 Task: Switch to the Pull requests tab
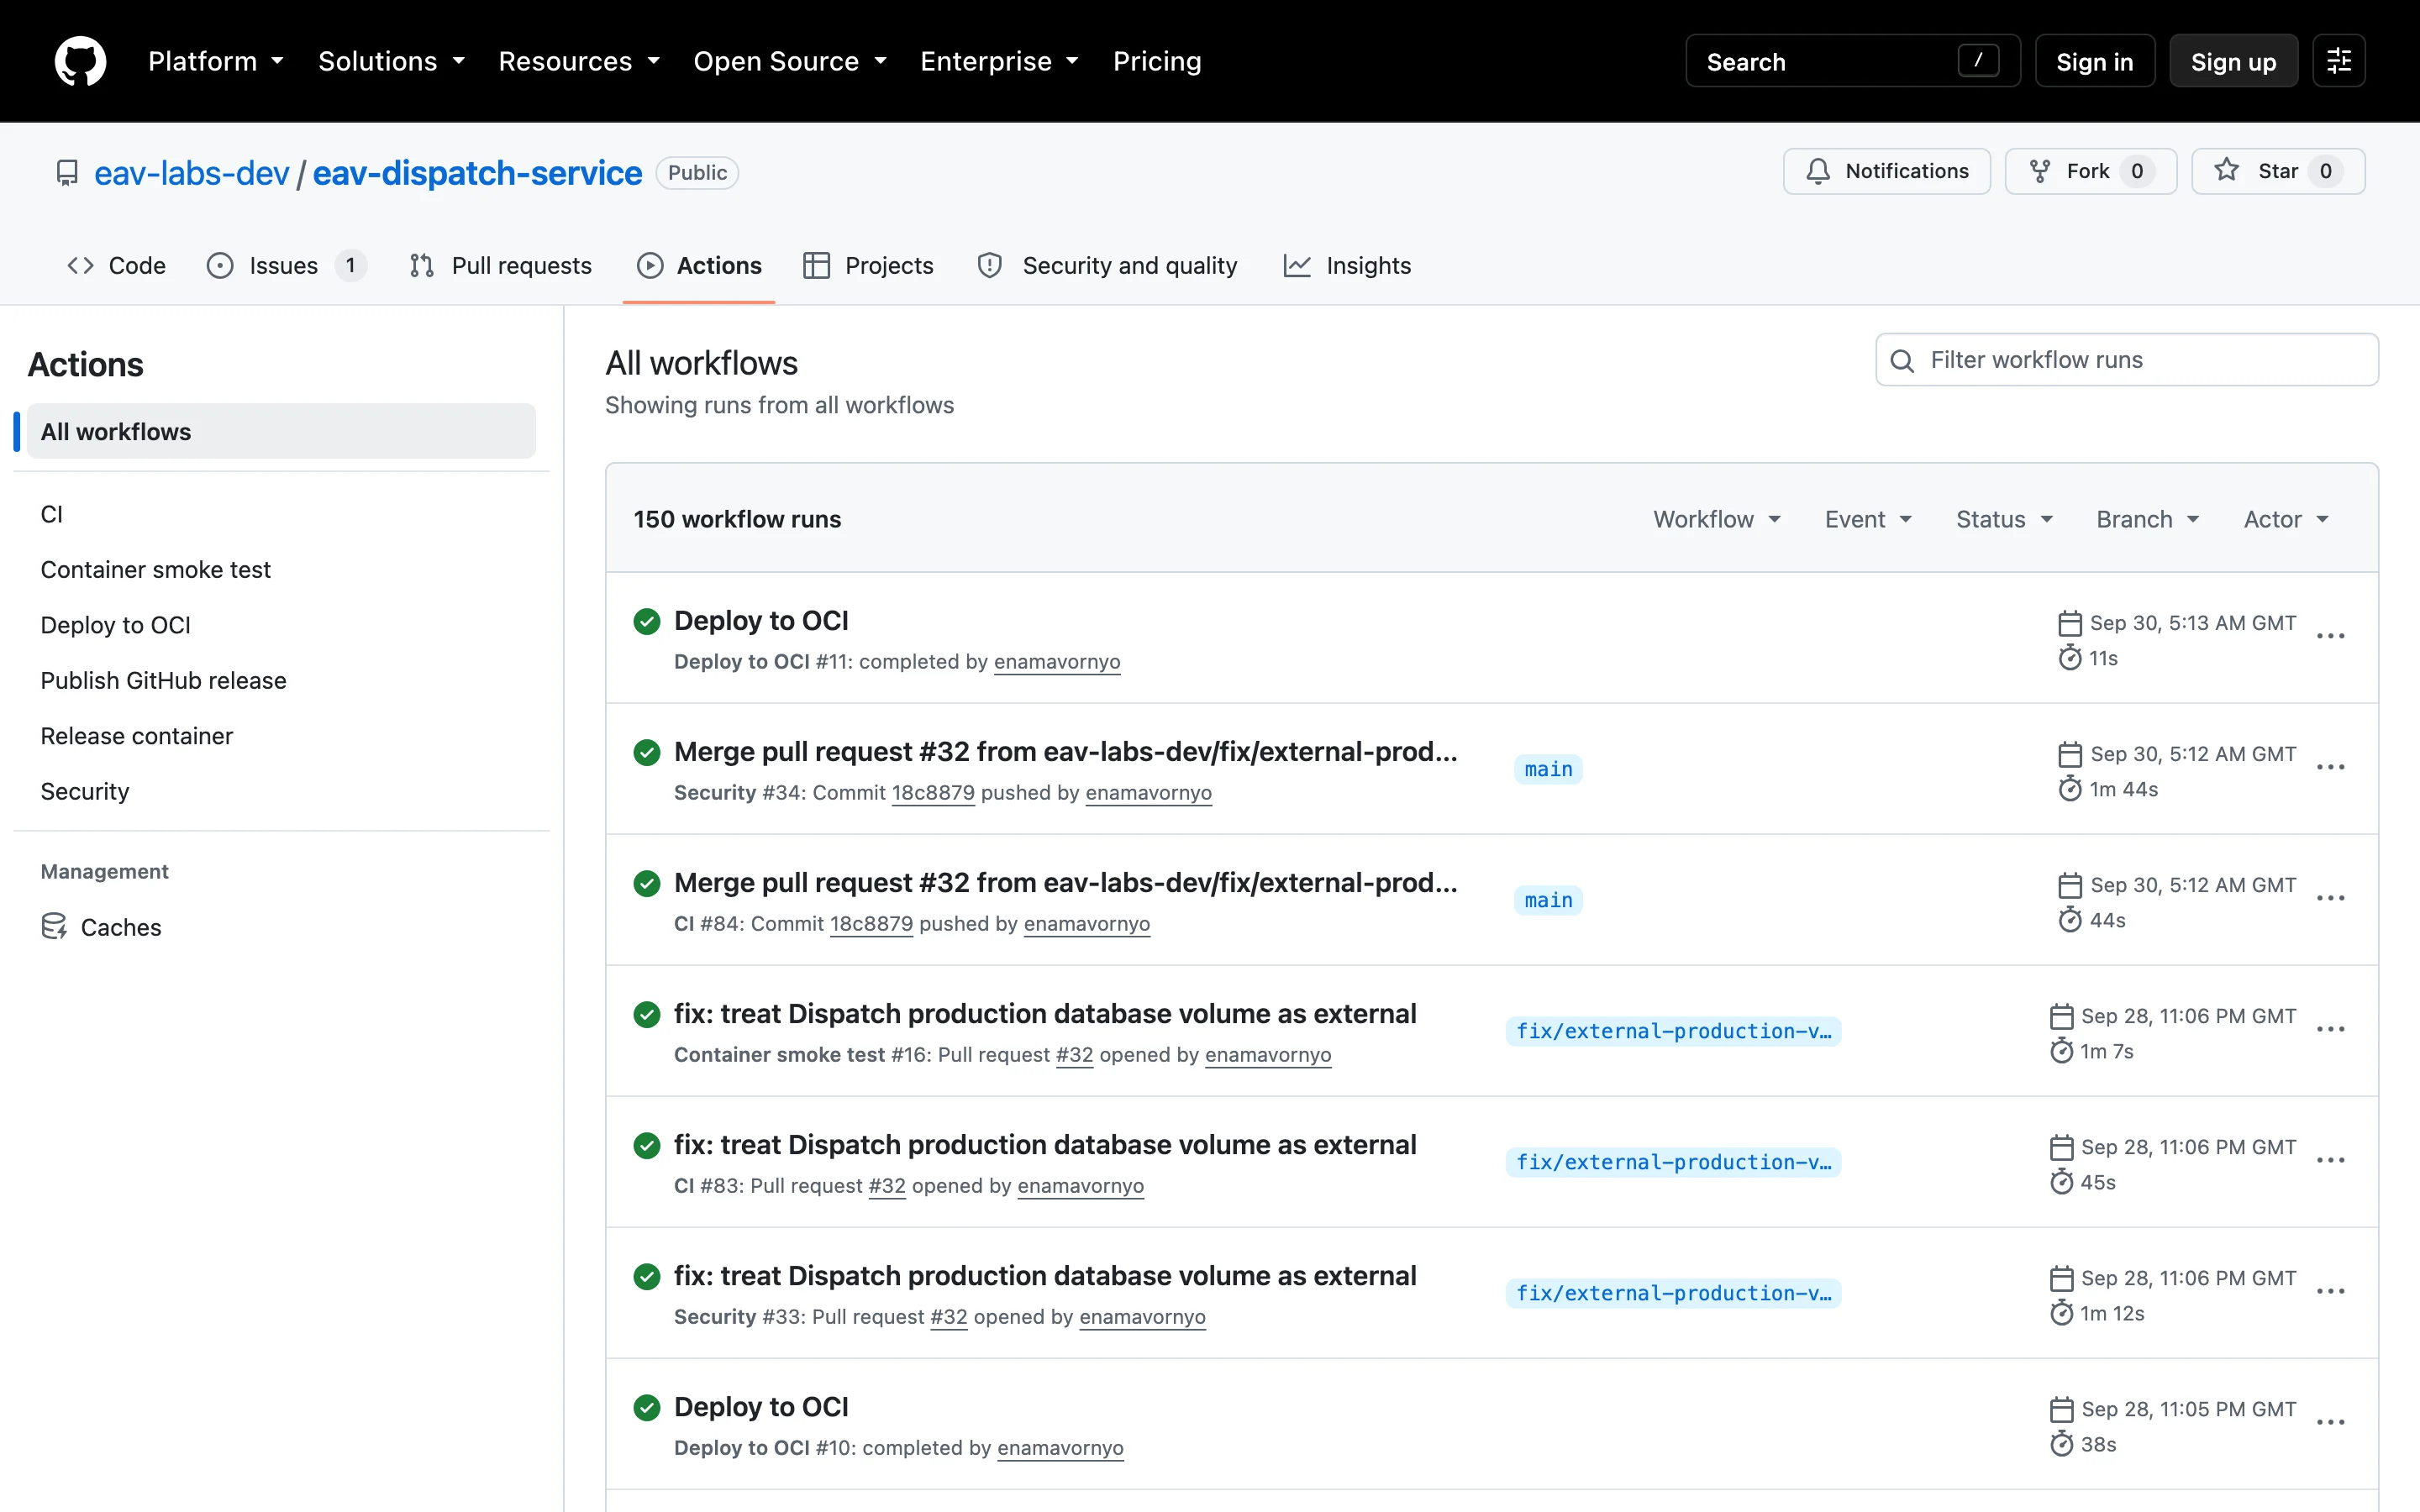click(501, 265)
